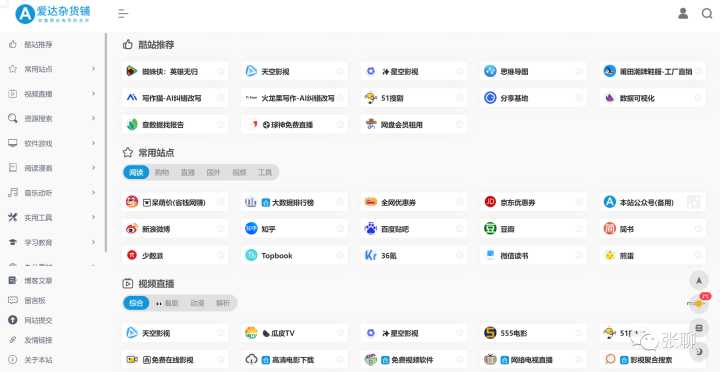Click the 51搜剧 icon under 酷站推荐
The width and height of the screenshot is (720, 372).
[x=371, y=98]
